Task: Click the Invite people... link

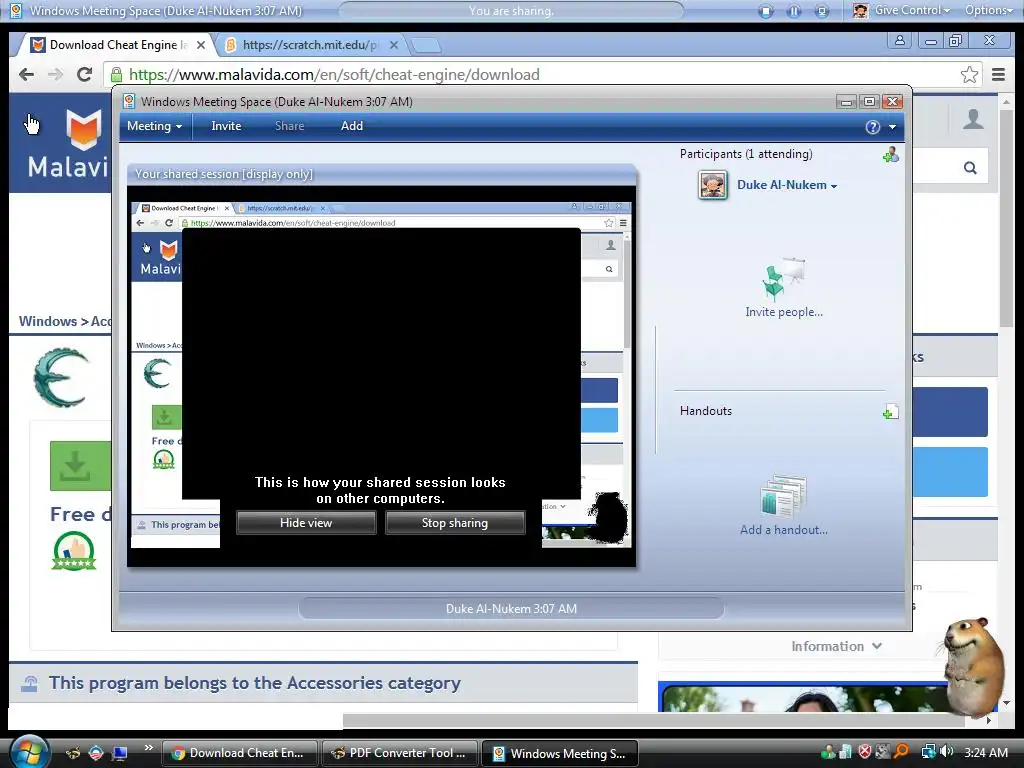Action: coord(784,312)
